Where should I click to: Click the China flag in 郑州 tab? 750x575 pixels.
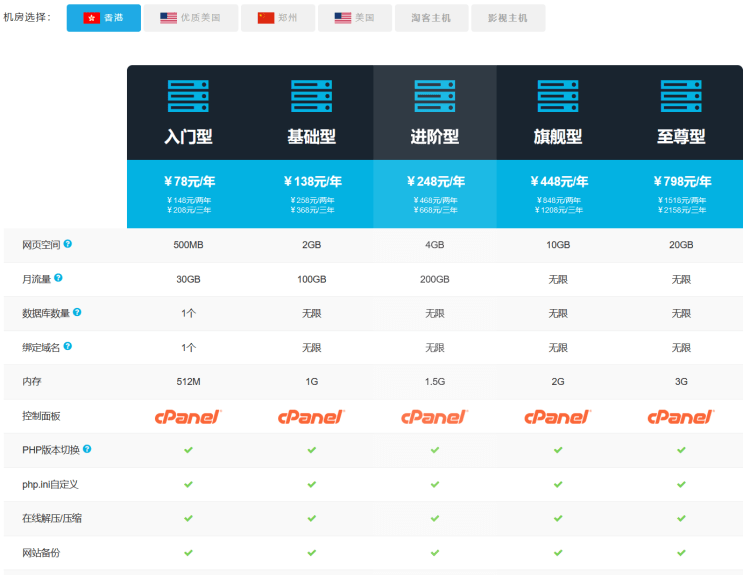click(x=266, y=18)
